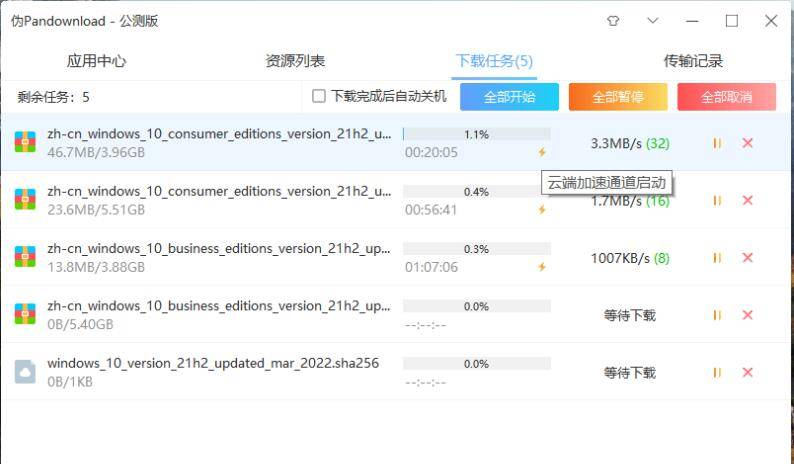Open the title bar dropdown menu chevron
Screen dimensions: 794x464
(653, 21)
